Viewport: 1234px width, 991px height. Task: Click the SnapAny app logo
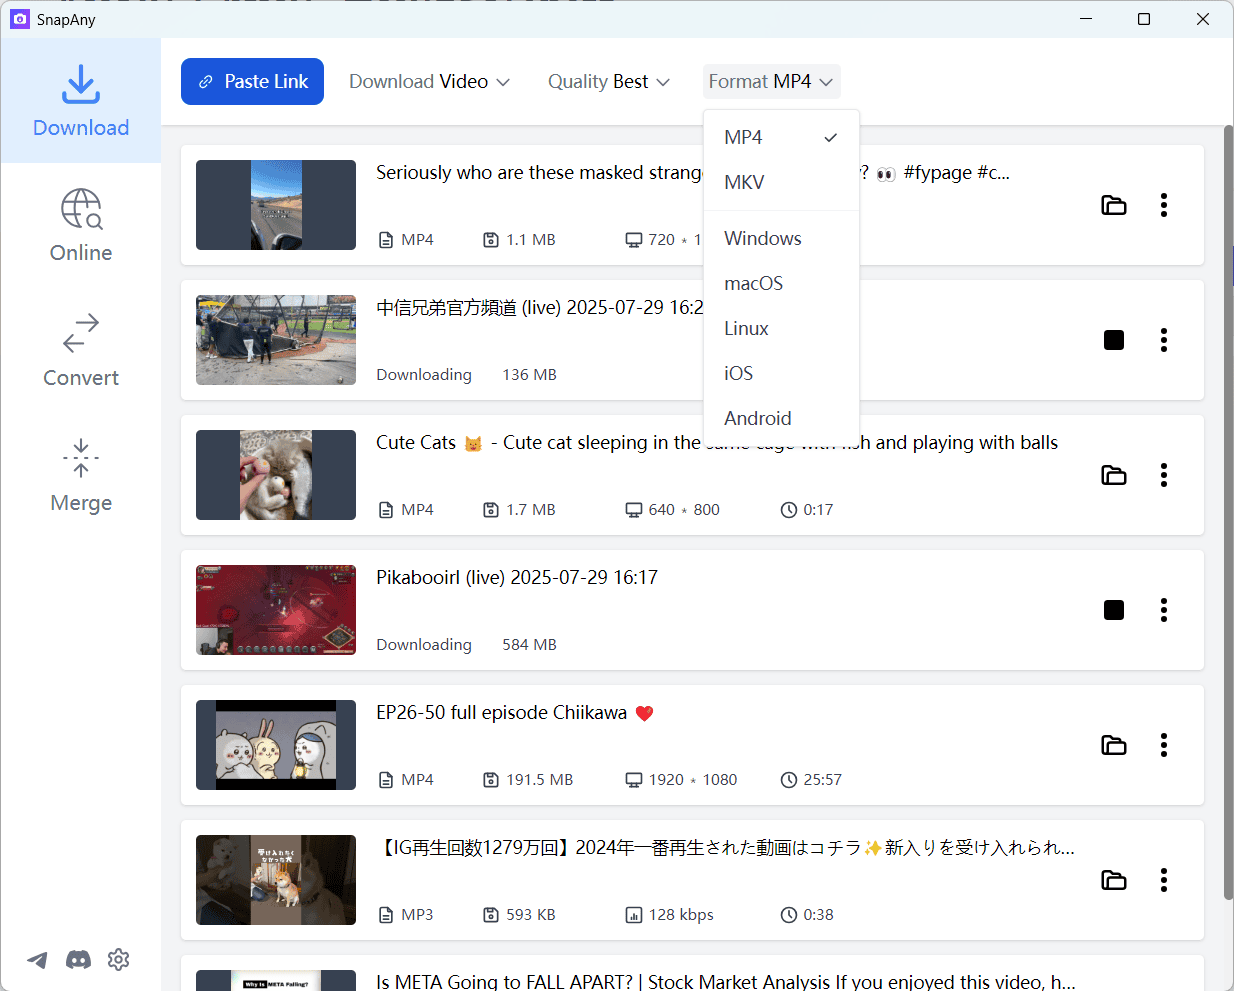click(x=20, y=19)
